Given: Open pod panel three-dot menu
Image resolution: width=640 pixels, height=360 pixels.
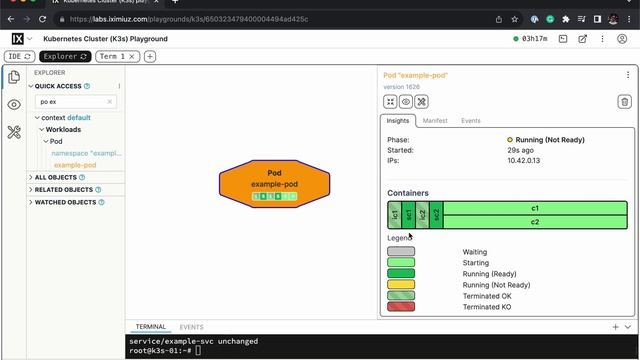Looking at the screenshot, I should click(x=628, y=75).
